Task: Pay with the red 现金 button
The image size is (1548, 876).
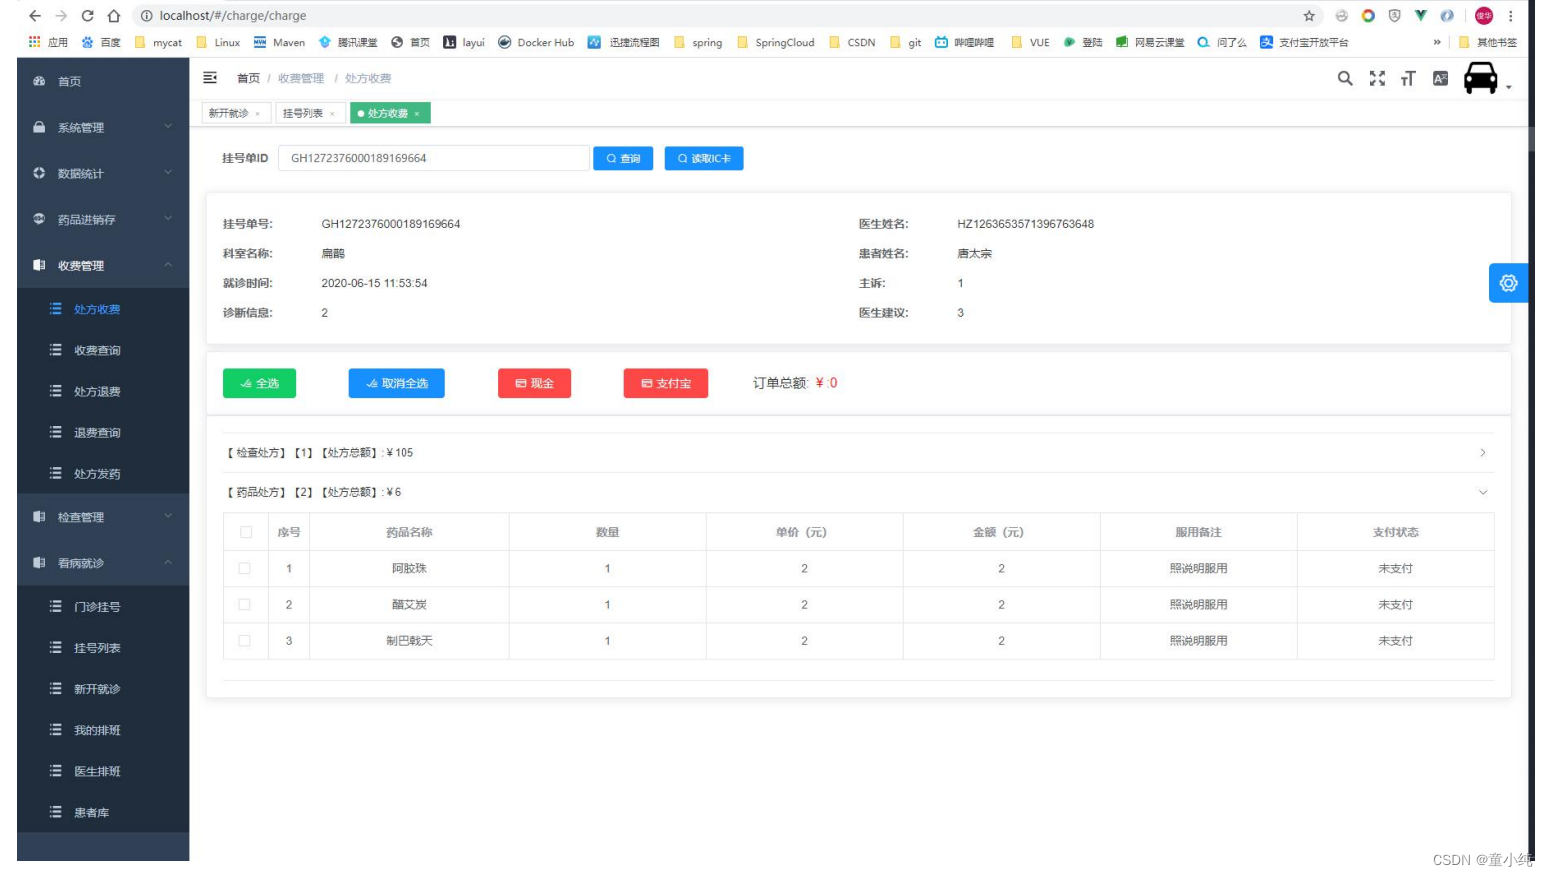Action: click(x=534, y=383)
